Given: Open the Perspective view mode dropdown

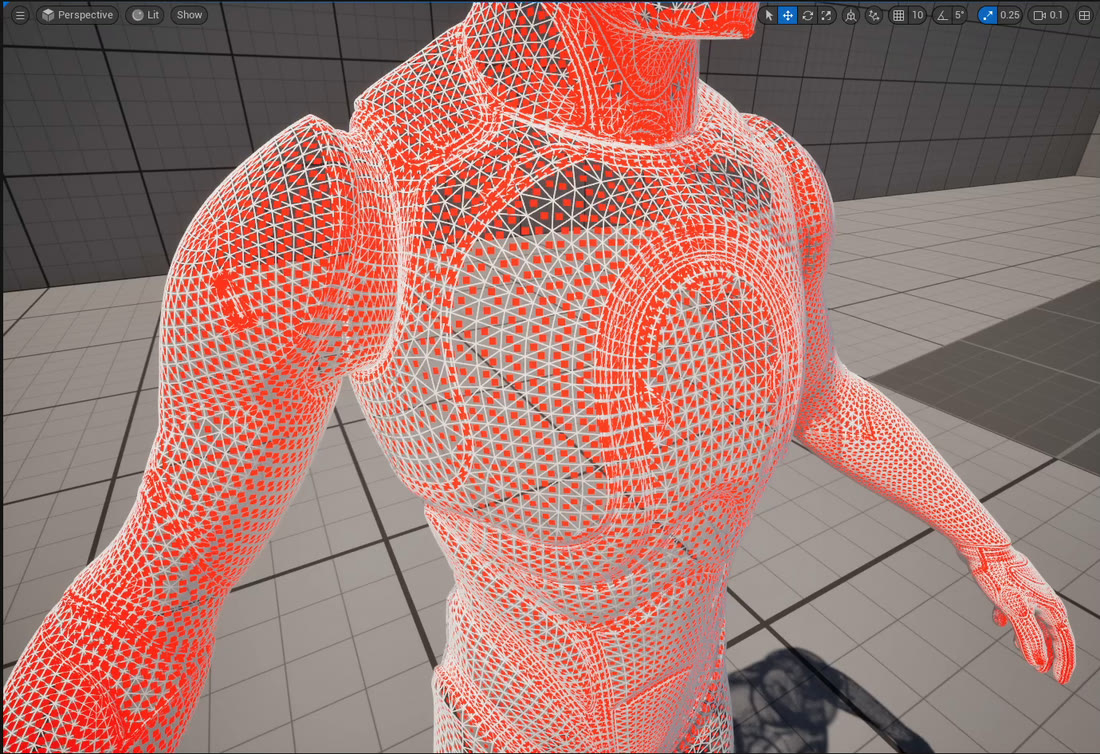Looking at the screenshot, I should click(x=77, y=15).
